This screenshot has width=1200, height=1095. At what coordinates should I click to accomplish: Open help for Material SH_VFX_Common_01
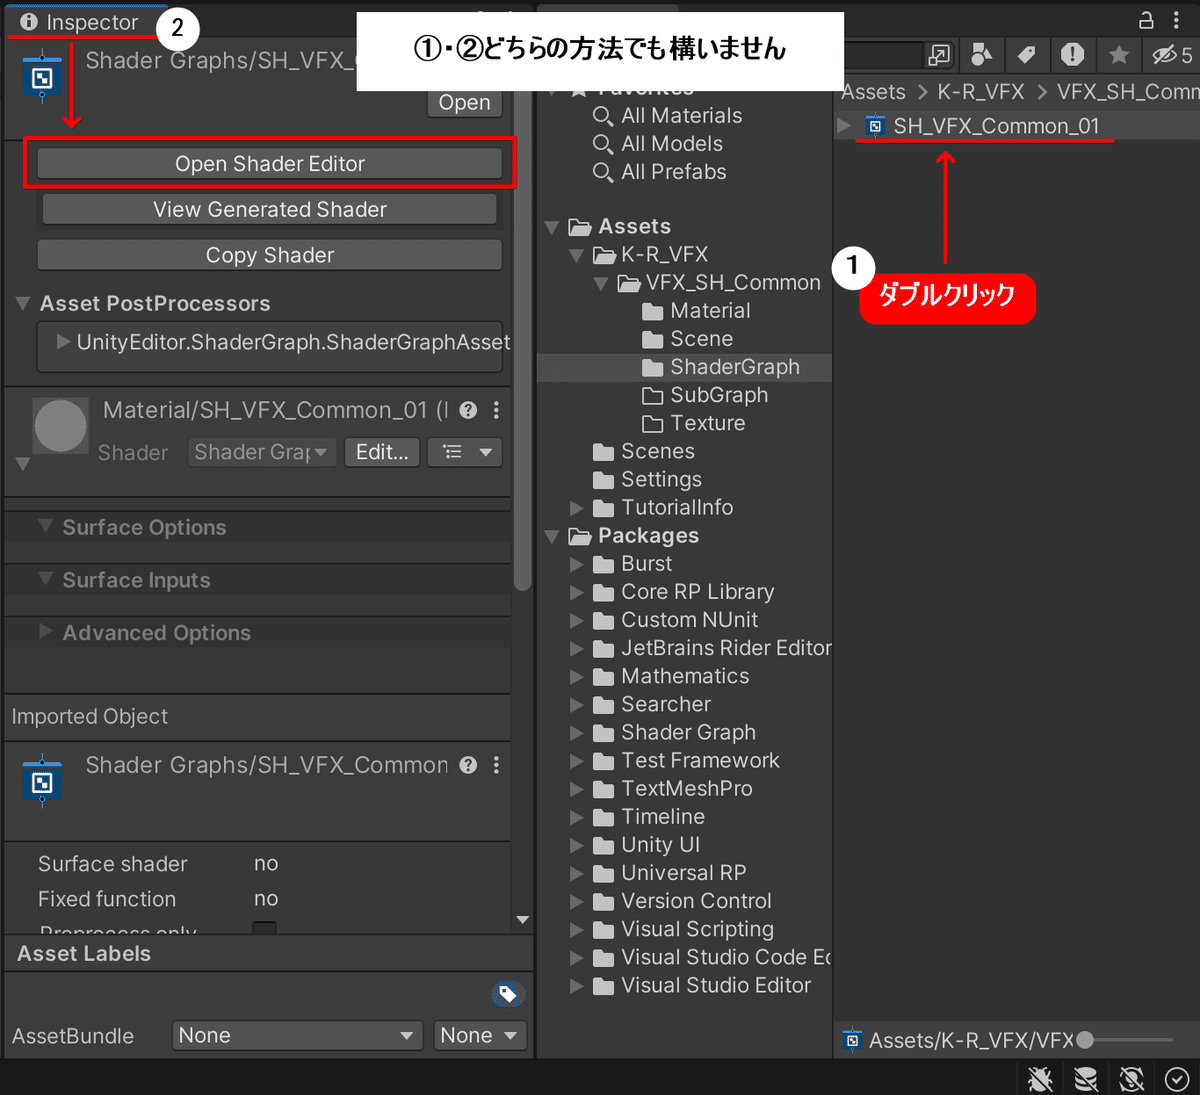tap(468, 410)
